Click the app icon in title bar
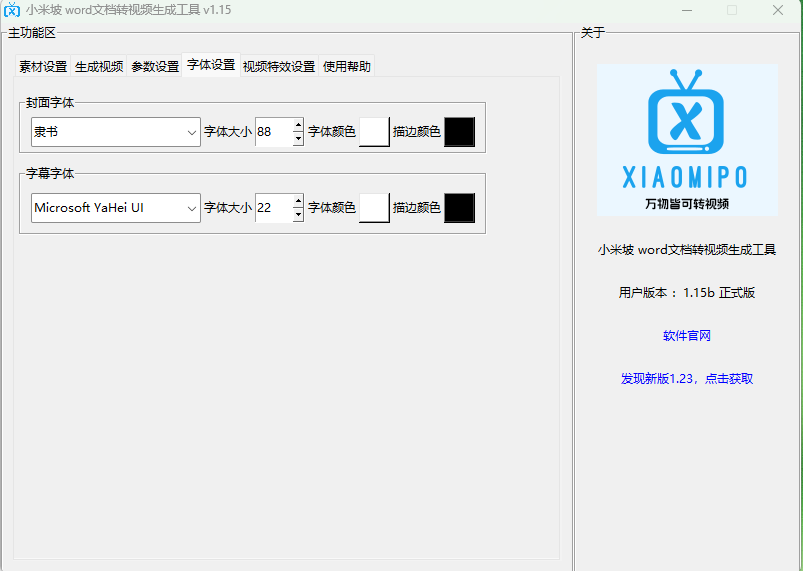Viewport: 803px width, 571px height. [12, 10]
